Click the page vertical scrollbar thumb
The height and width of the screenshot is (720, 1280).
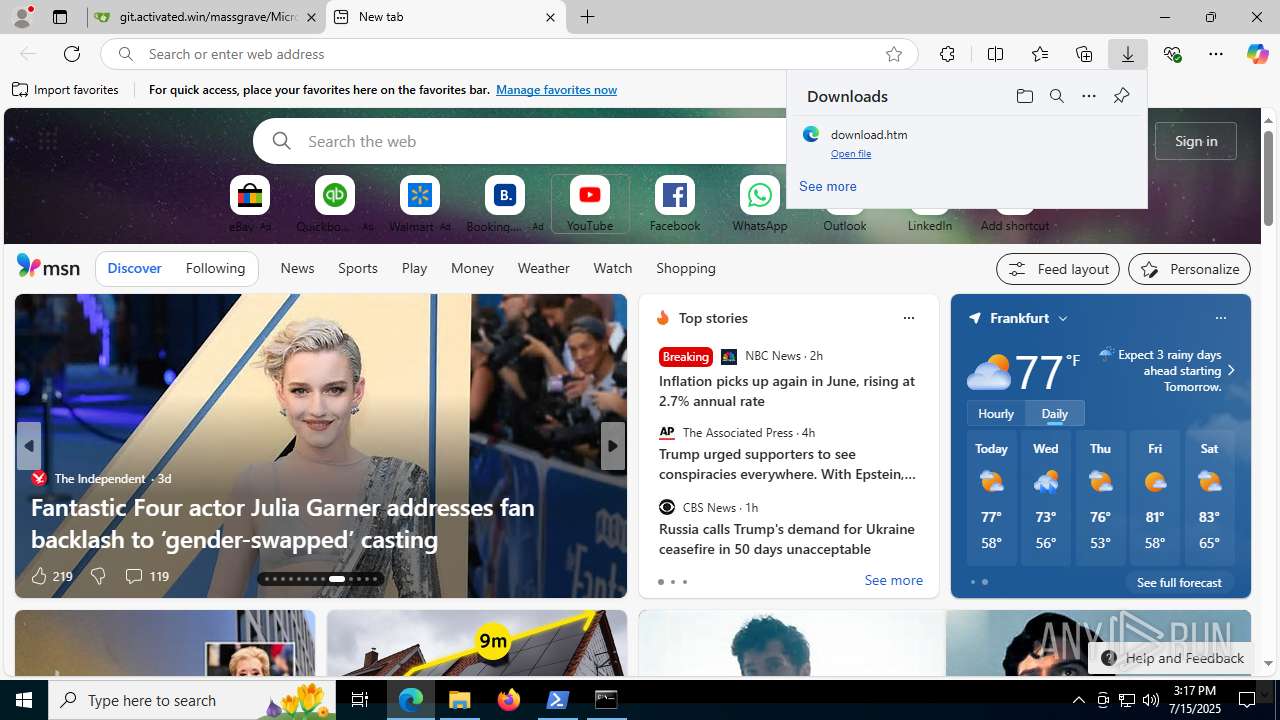[x=1268, y=178]
